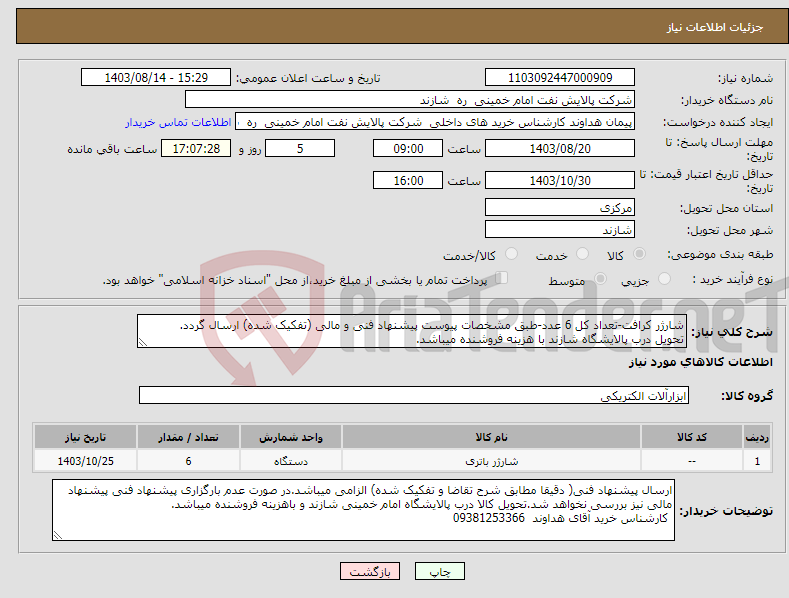
Task: Click the شارژر باتری item name cell
Action: (x=491, y=461)
